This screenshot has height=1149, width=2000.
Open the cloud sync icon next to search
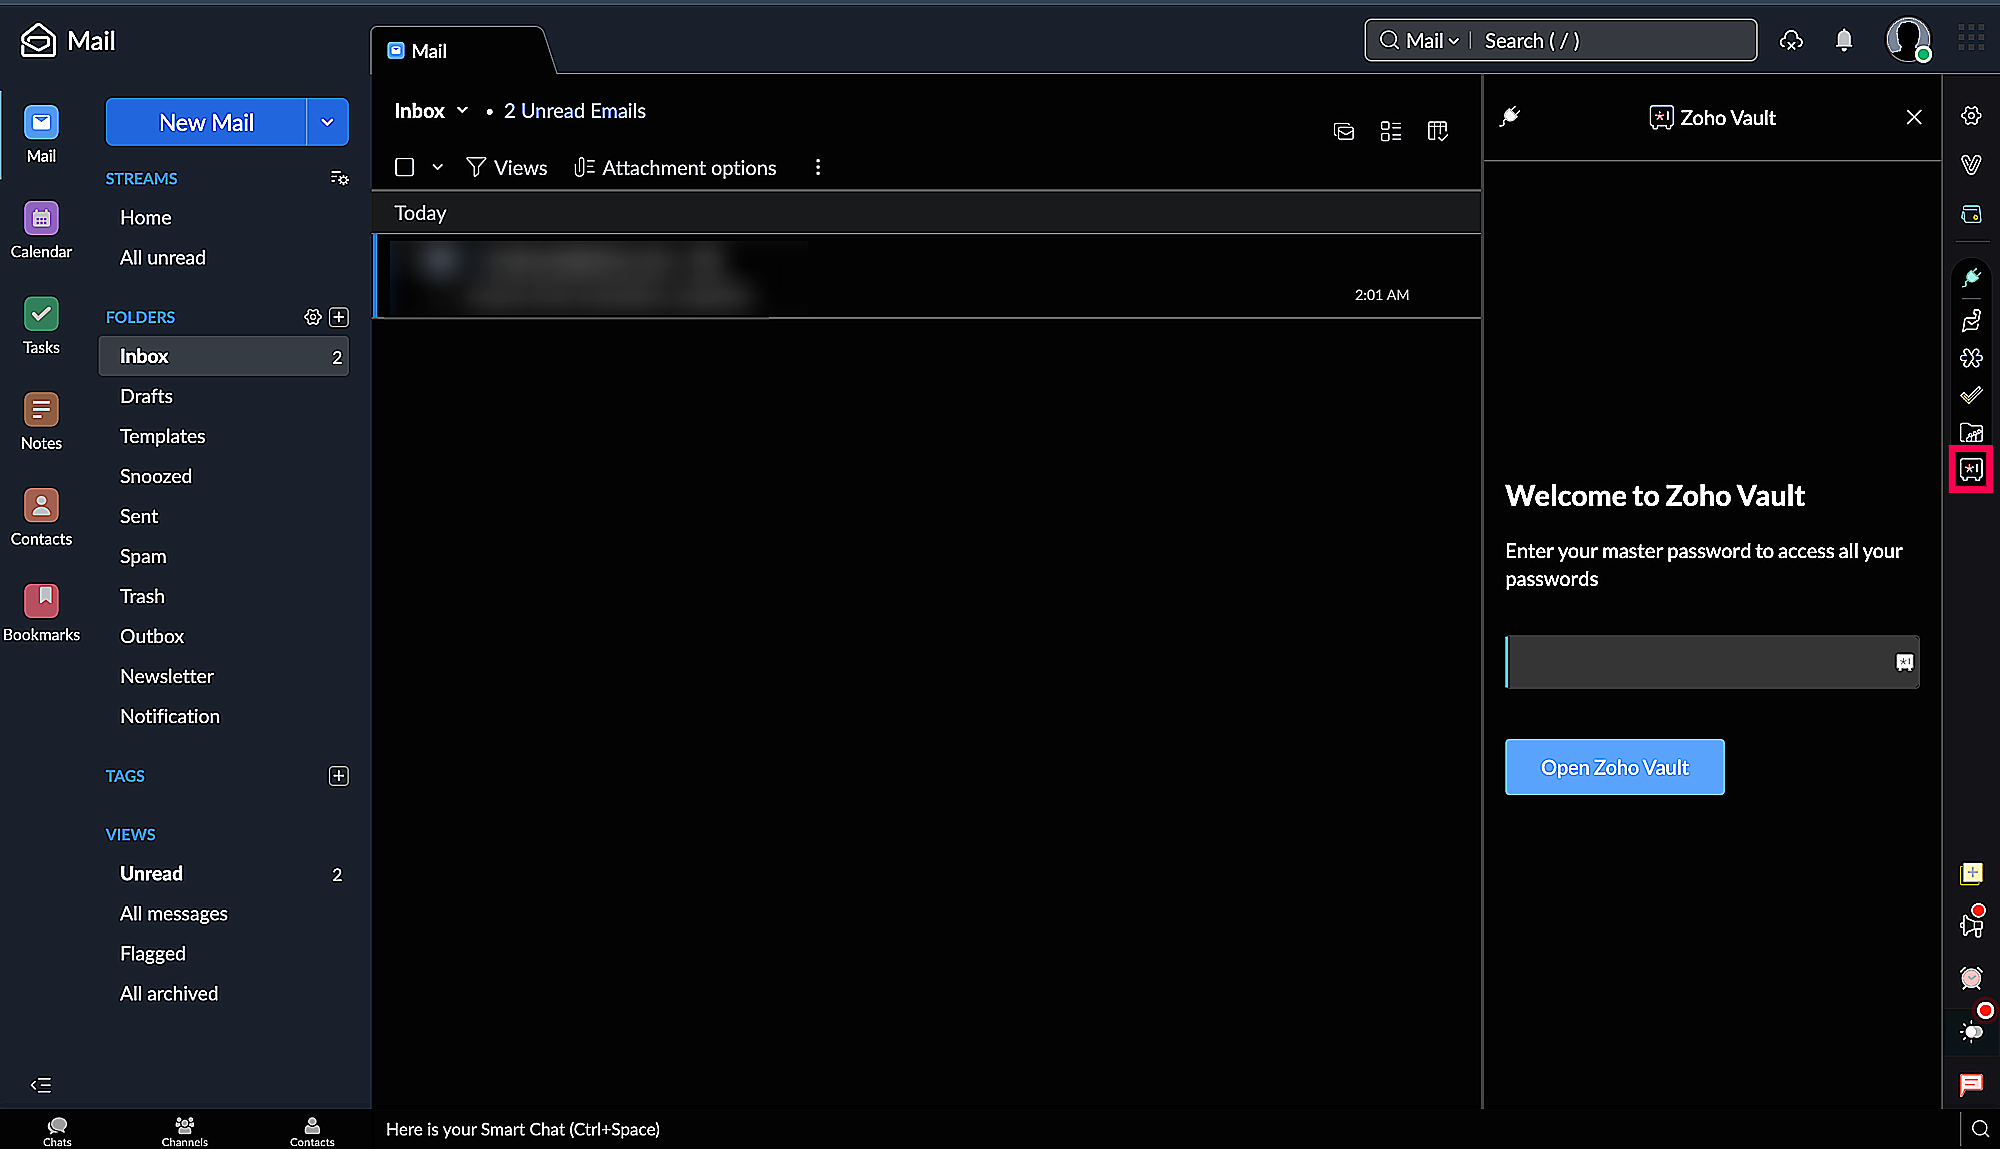point(1791,40)
